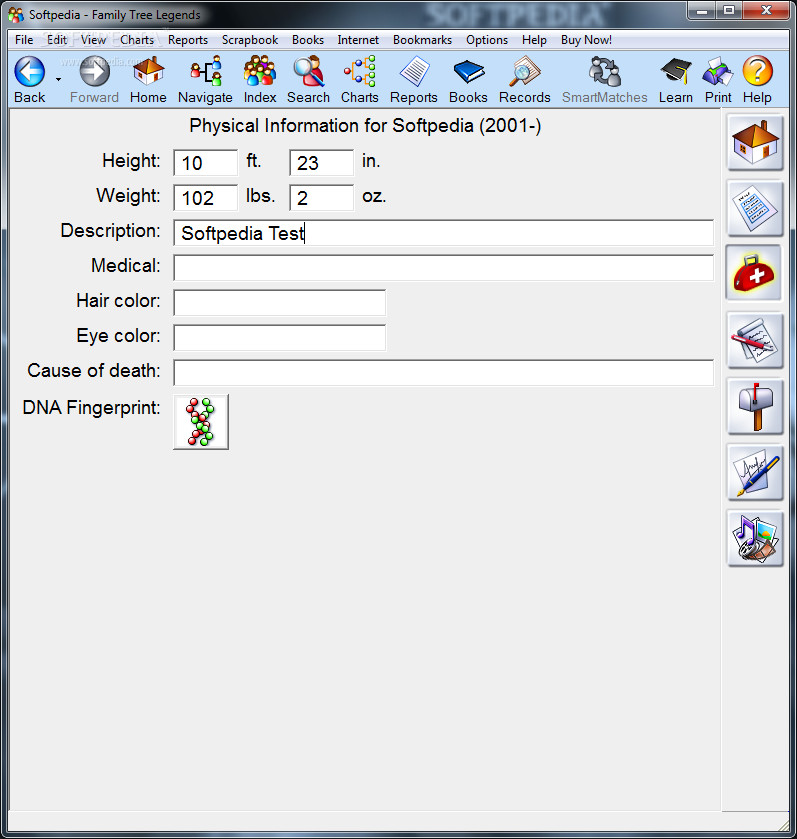Open the sidebar signature pen button

(x=755, y=473)
